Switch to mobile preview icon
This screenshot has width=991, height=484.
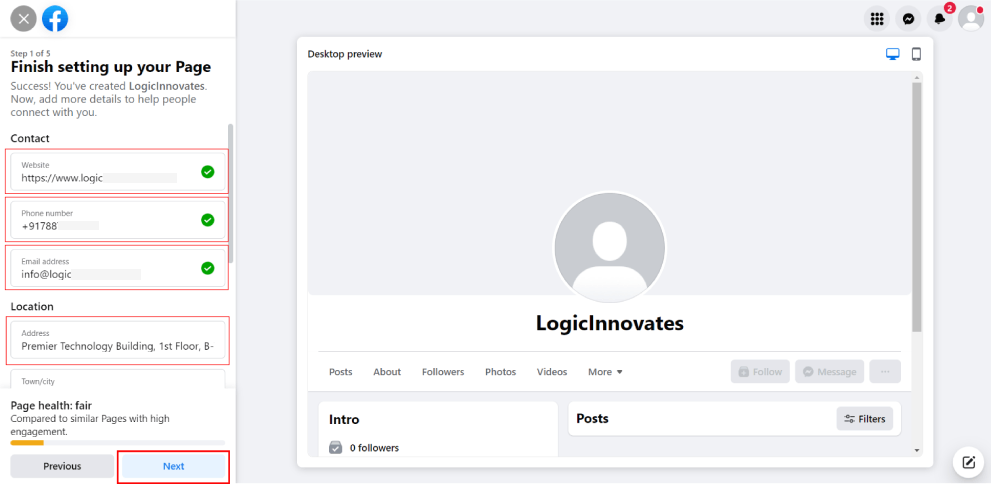(x=916, y=54)
